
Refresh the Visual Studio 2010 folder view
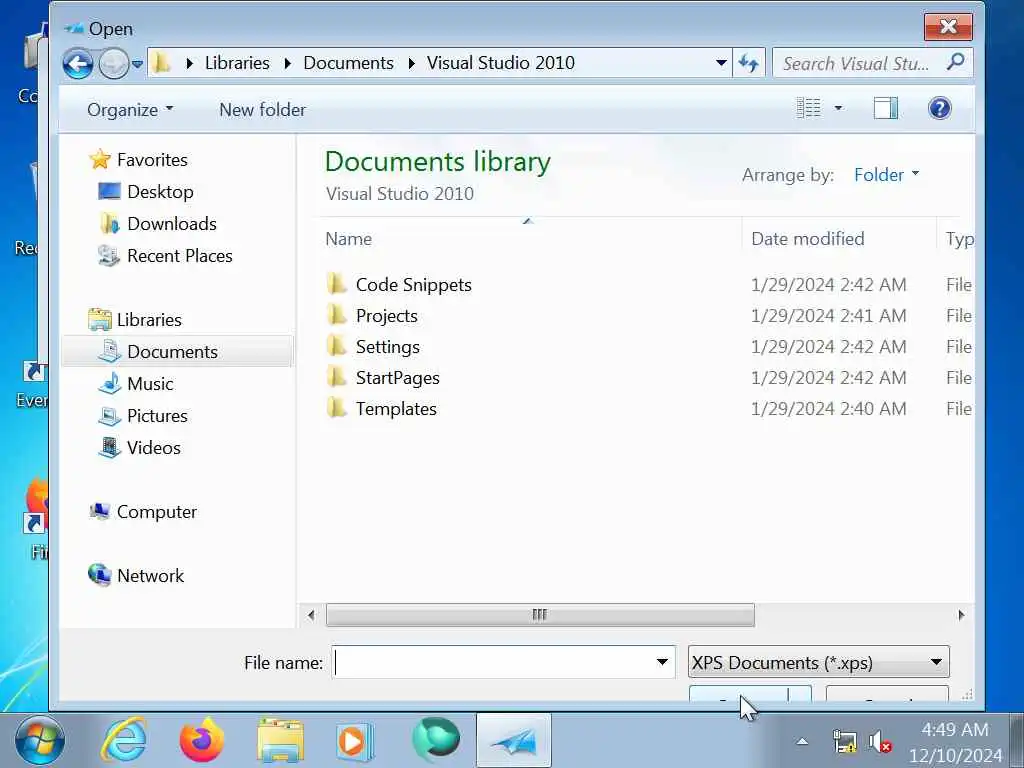pyautogui.click(x=748, y=63)
